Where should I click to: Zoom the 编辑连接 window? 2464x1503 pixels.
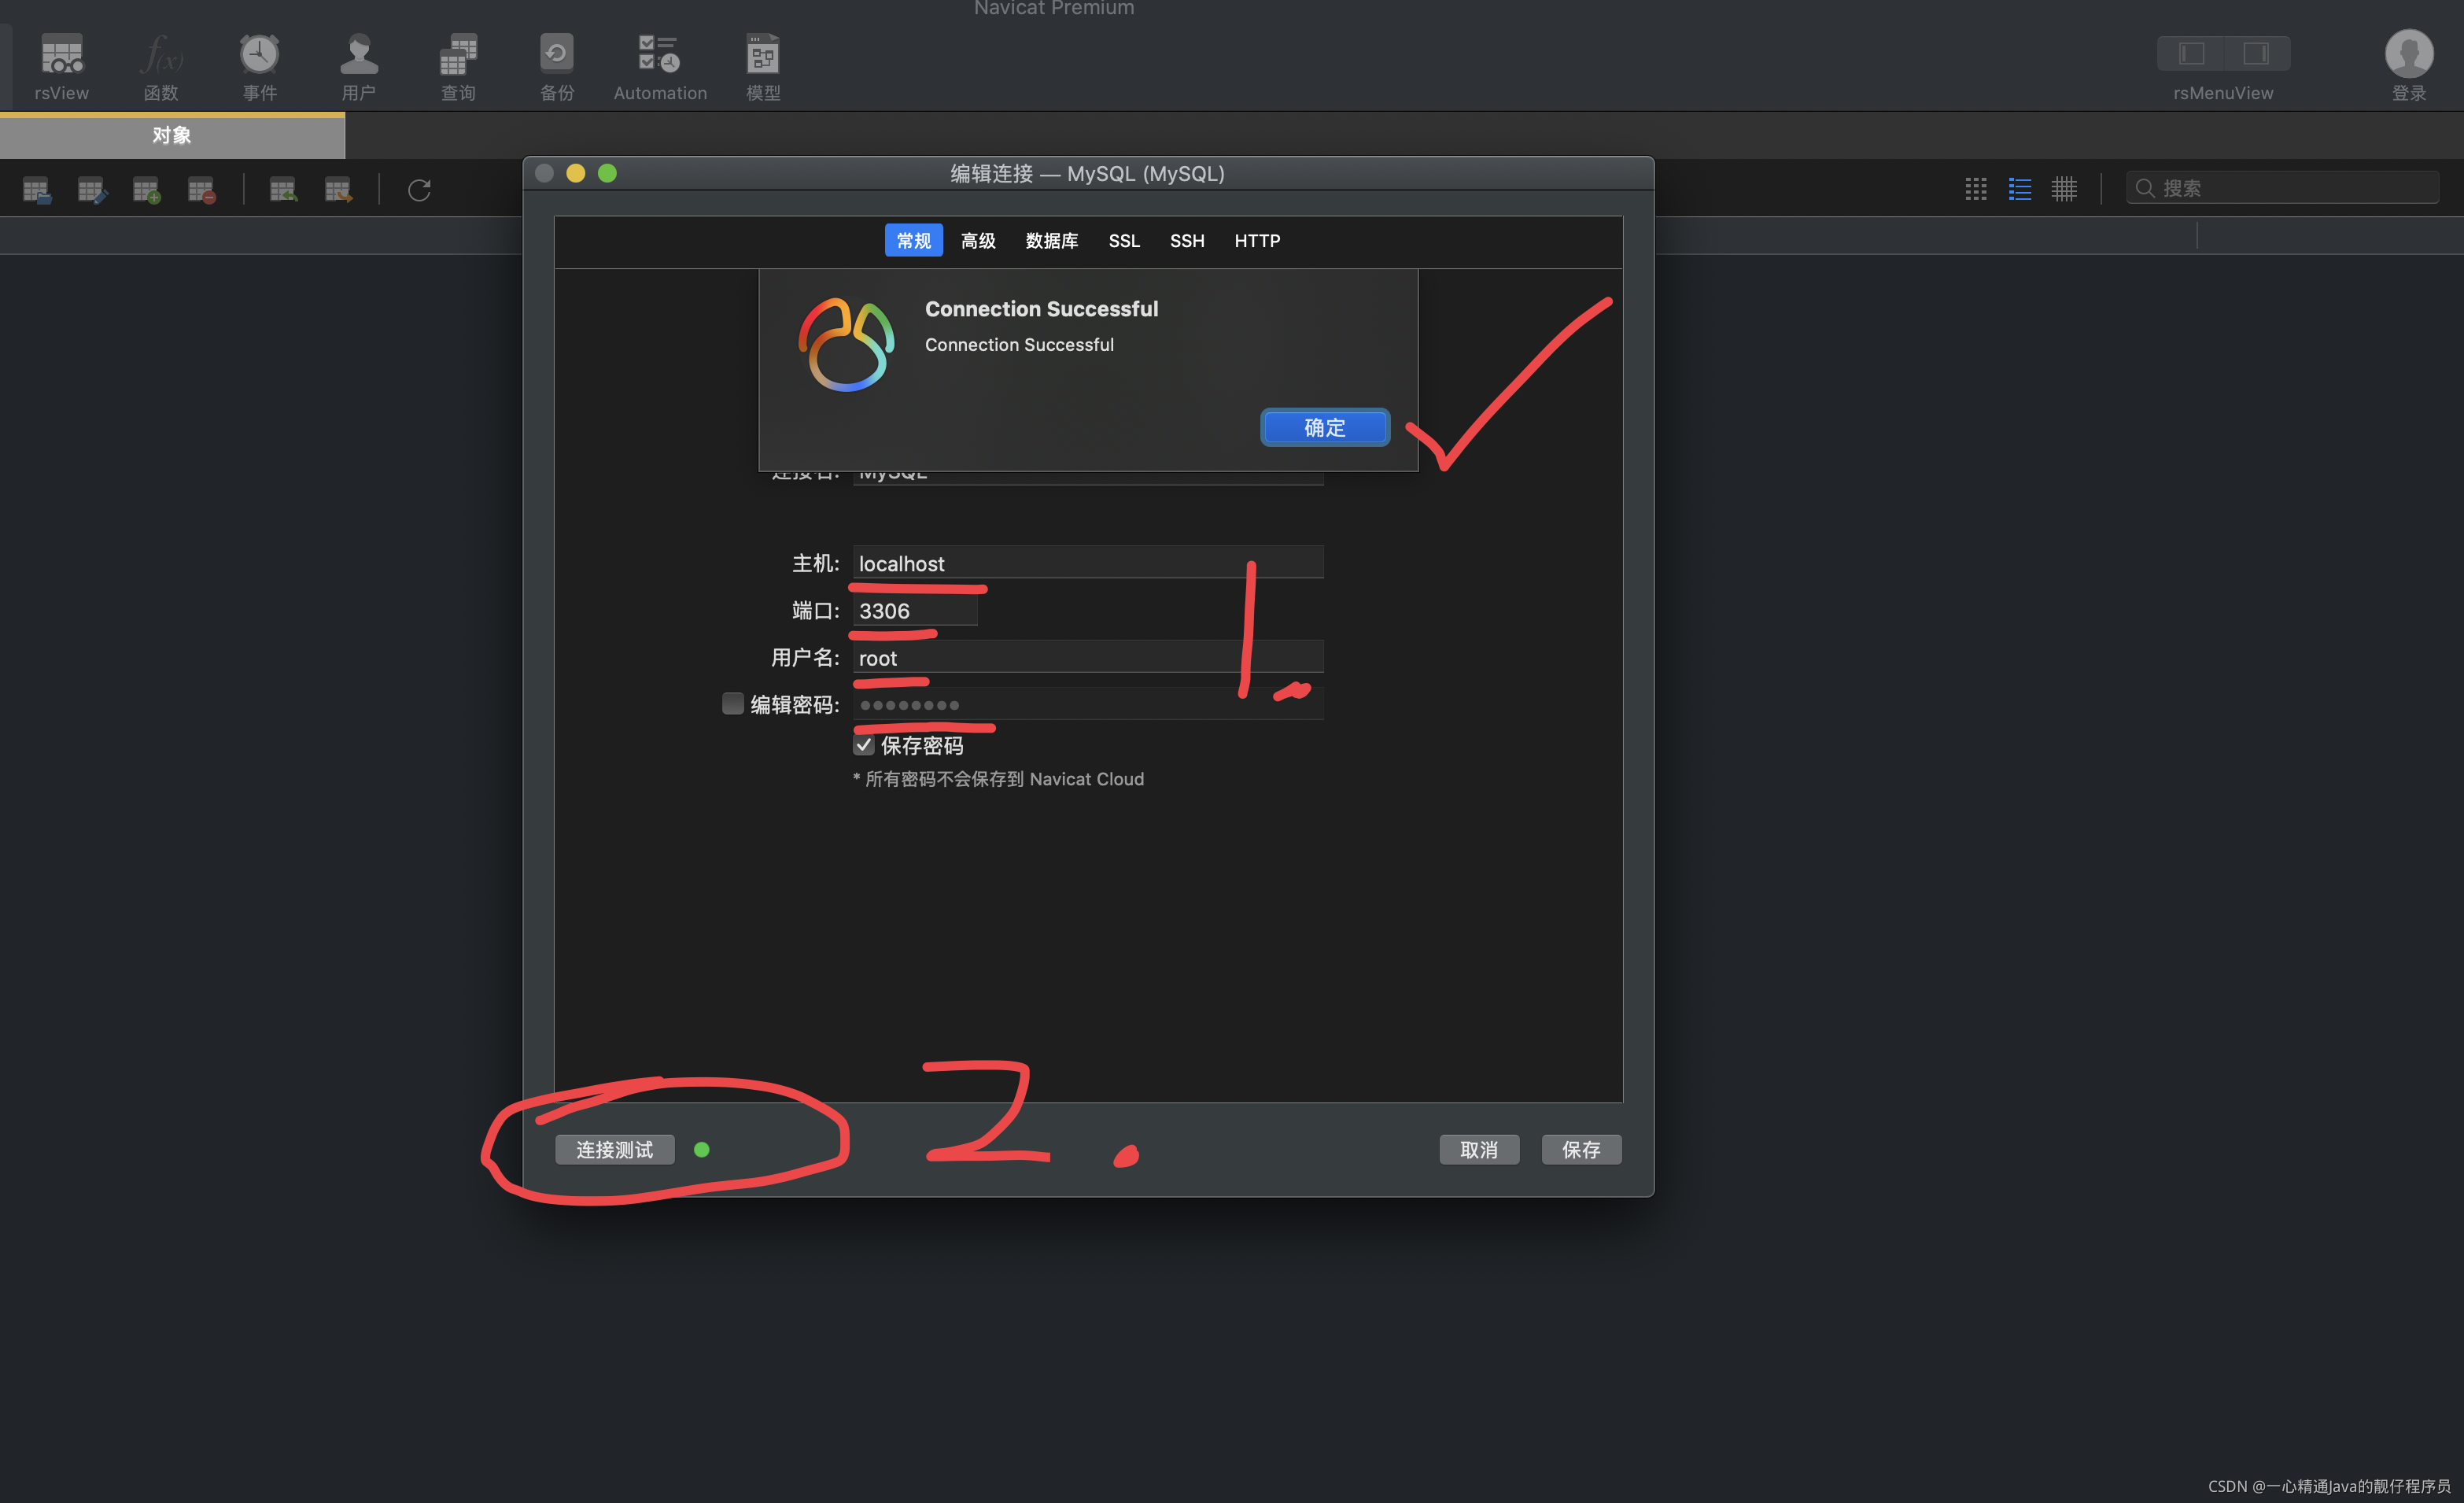coord(607,173)
